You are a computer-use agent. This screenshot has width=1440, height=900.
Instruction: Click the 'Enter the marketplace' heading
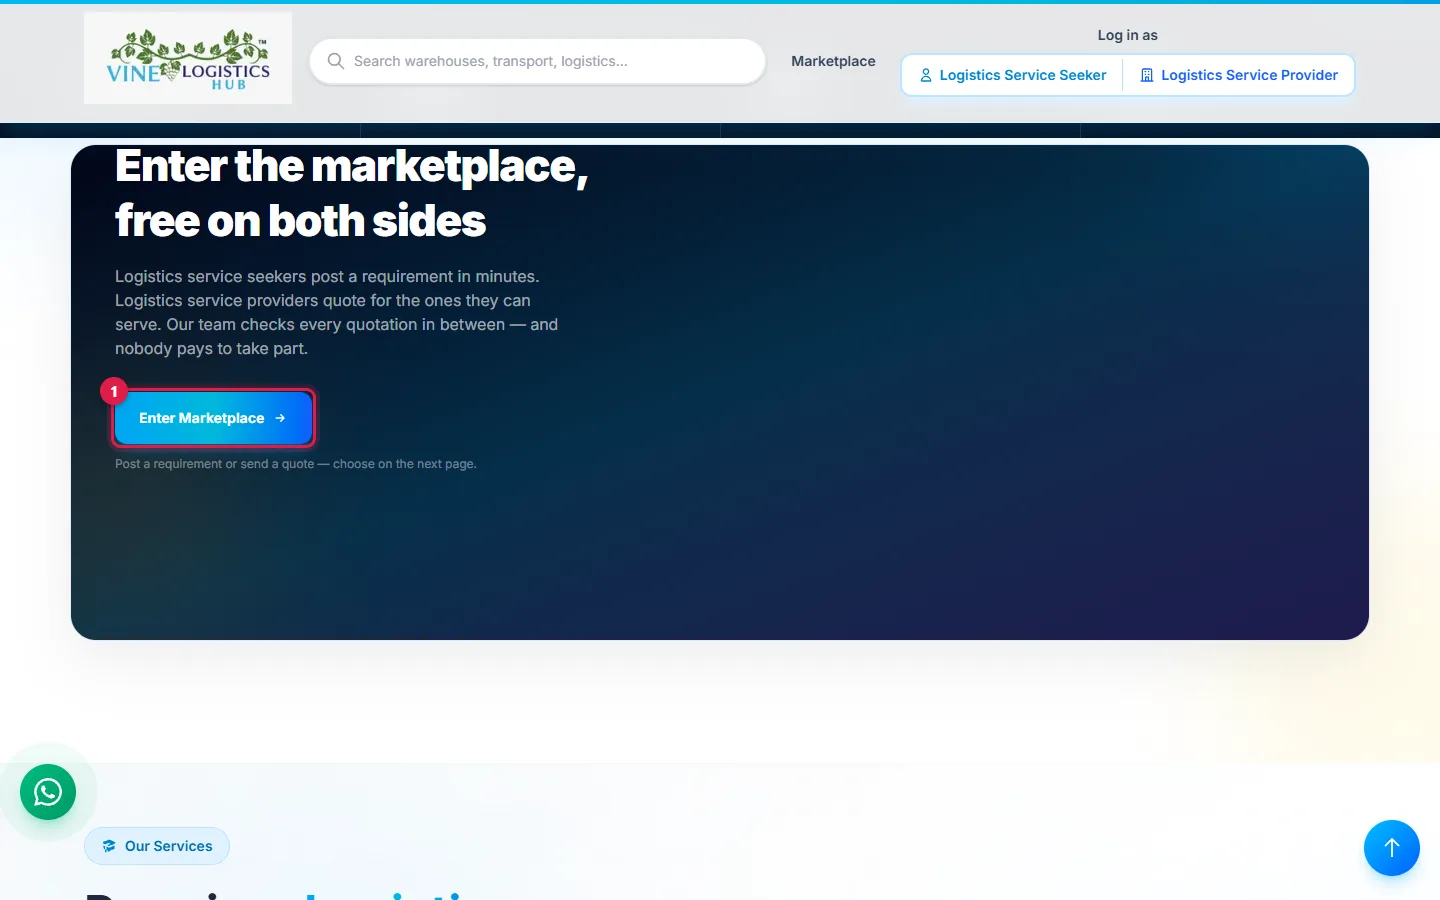click(x=351, y=193)
